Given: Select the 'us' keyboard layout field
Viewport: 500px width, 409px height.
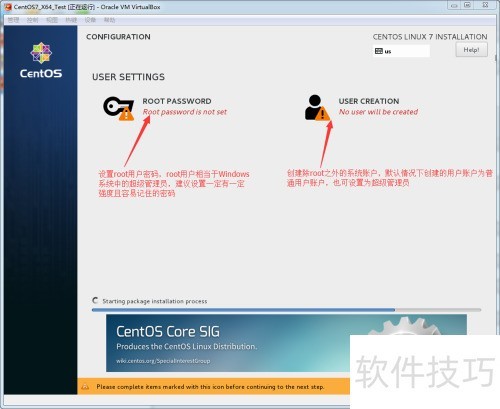Looking at the screenshot, I should (x=401, y=51).
